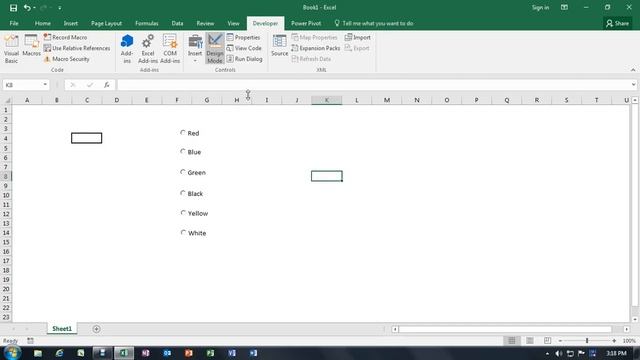Click the macro recording status icon
Screen dimensions: 640x360
pyautogui.click(x=30, y=340)
